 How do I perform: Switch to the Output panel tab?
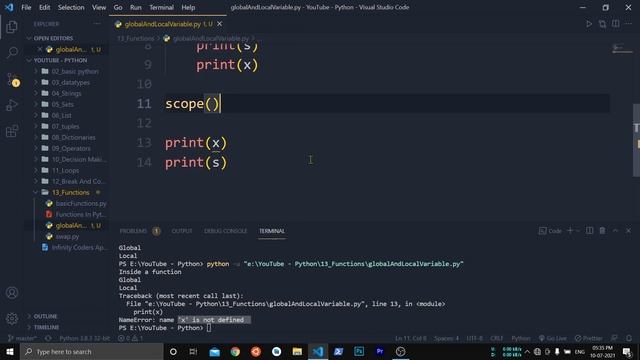pyautogui.click(x=182, y=231)
